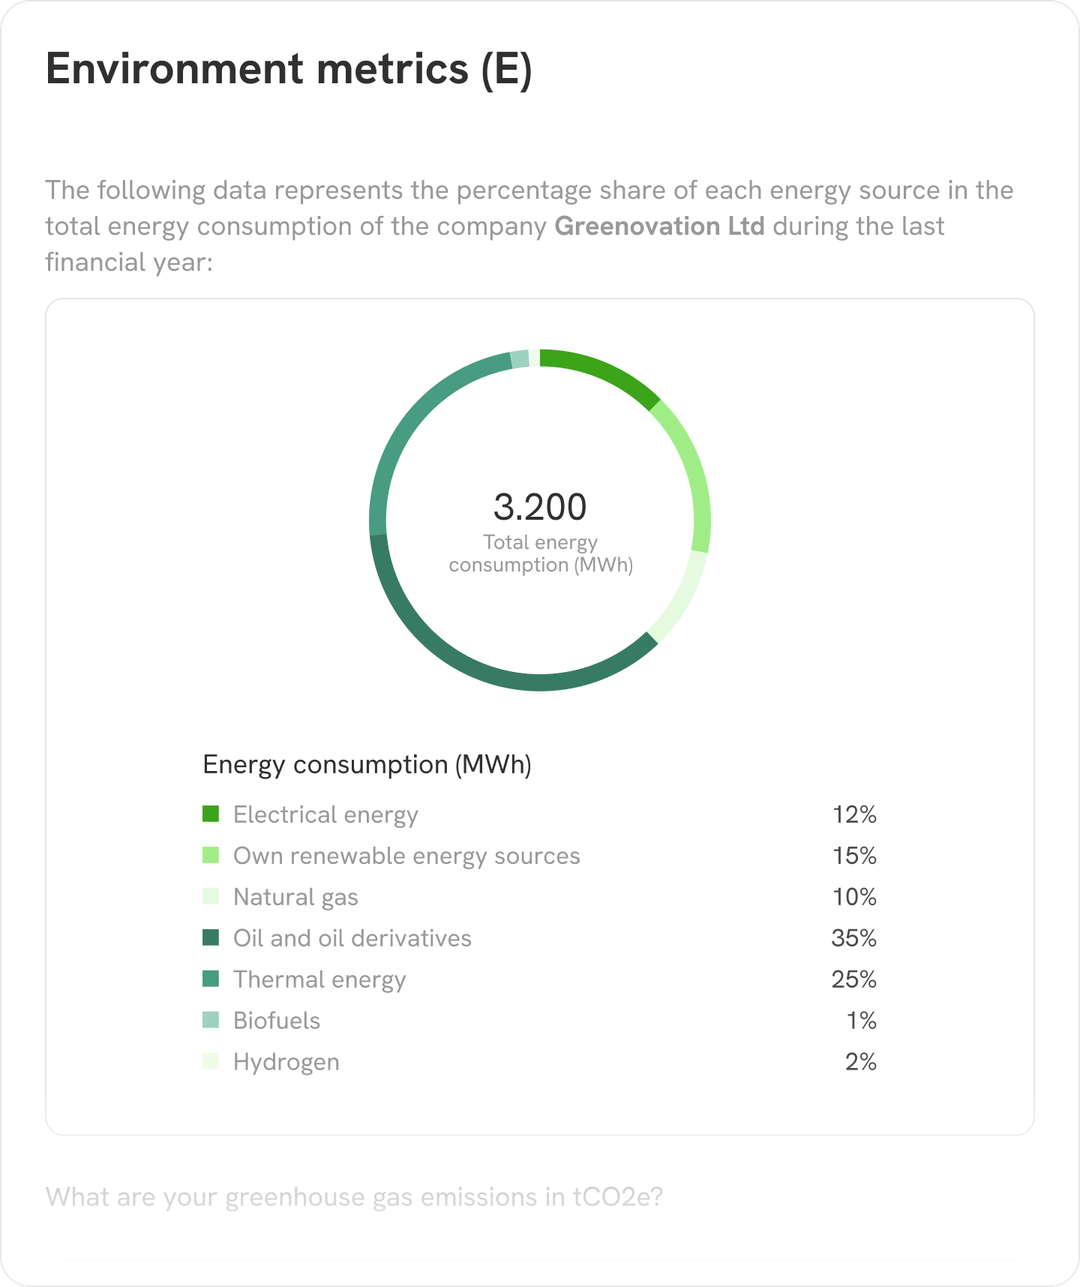Click the Environment metrics (E) heading
Viewport: 1080px width, 1287px height.
(289, 69)
